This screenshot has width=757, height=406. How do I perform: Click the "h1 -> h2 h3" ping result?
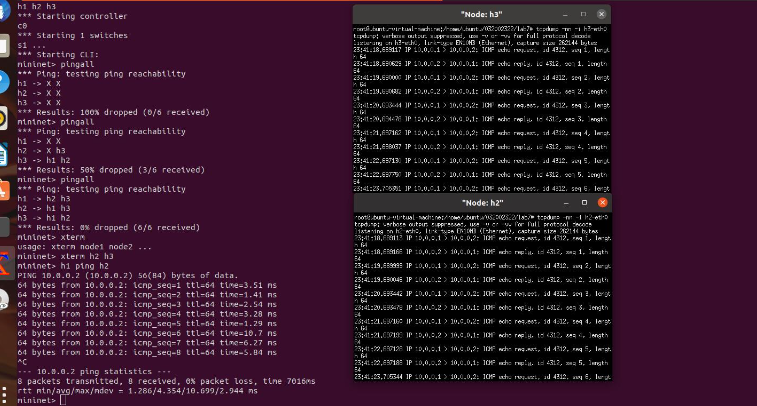(x=44, y=199)
